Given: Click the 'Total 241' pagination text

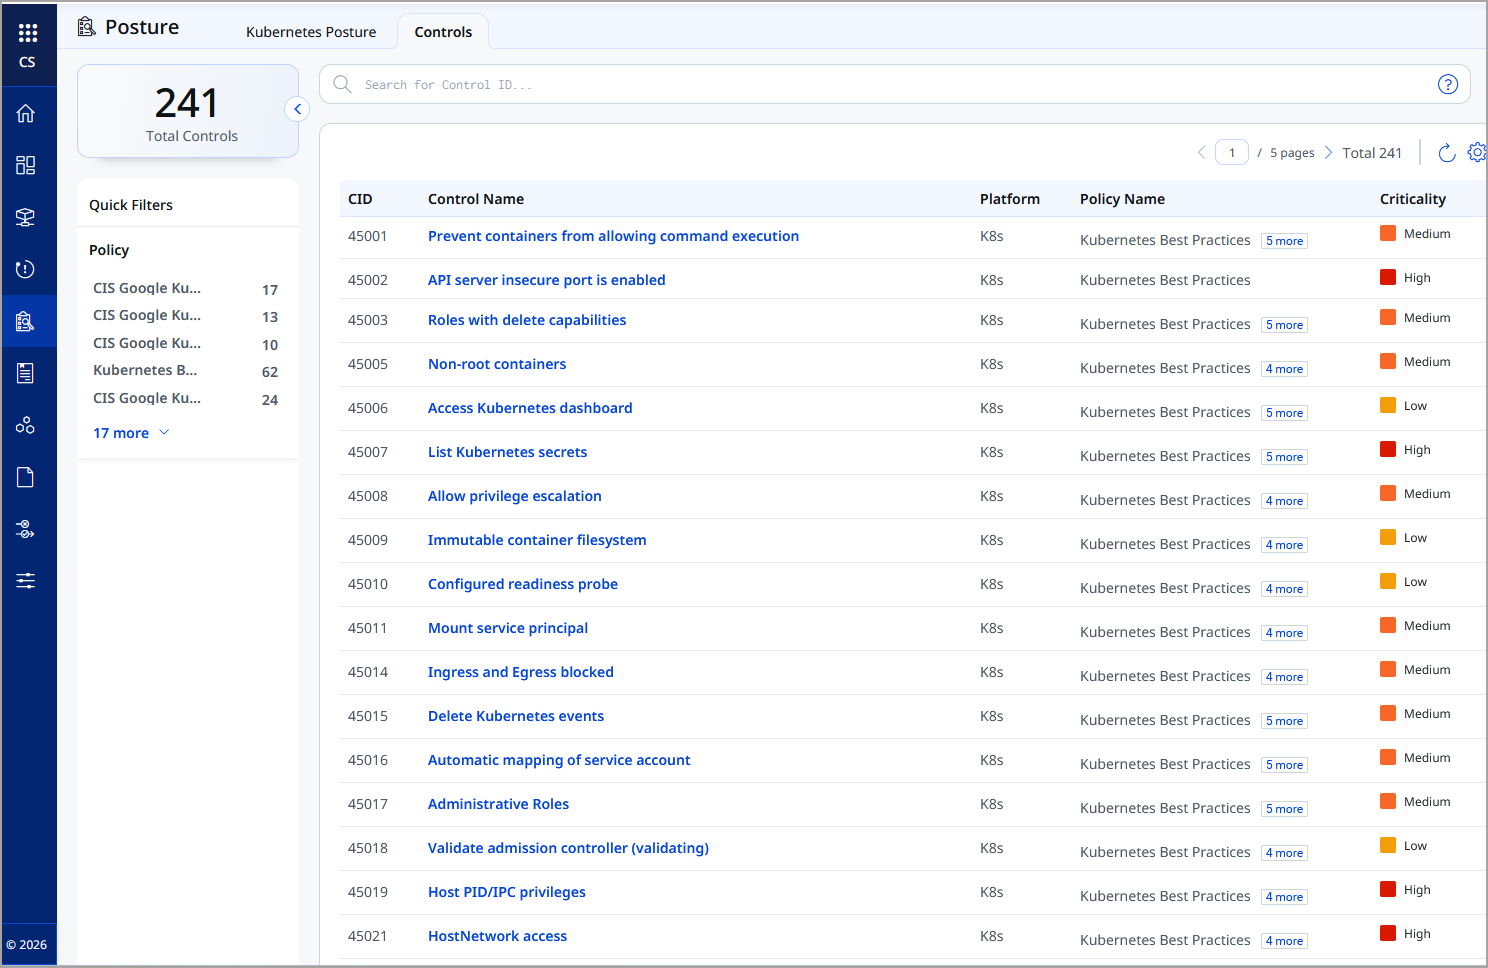Looking at the screenshot, I should click(1372, 153).
